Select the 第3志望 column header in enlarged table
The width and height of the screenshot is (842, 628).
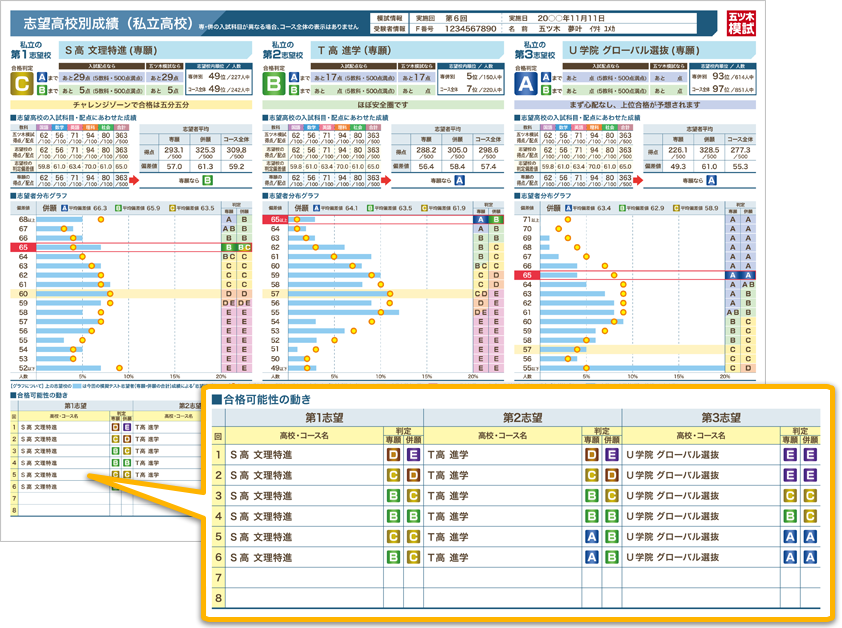720,418
